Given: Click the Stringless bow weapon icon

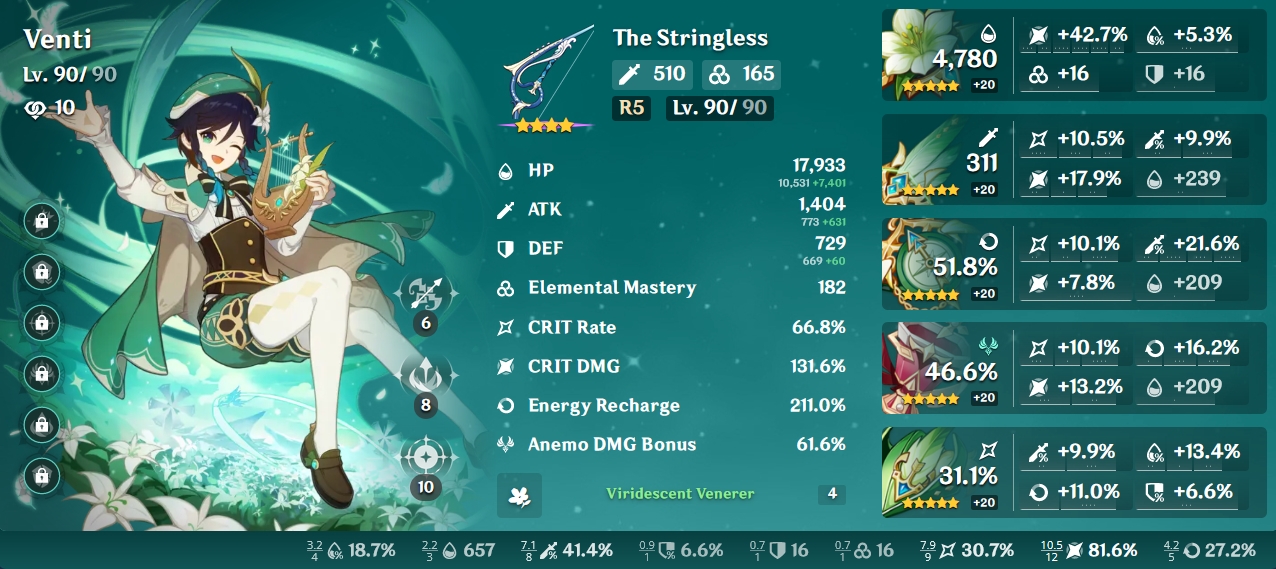Looking at the screenshot, I should [x=544, y=79].
